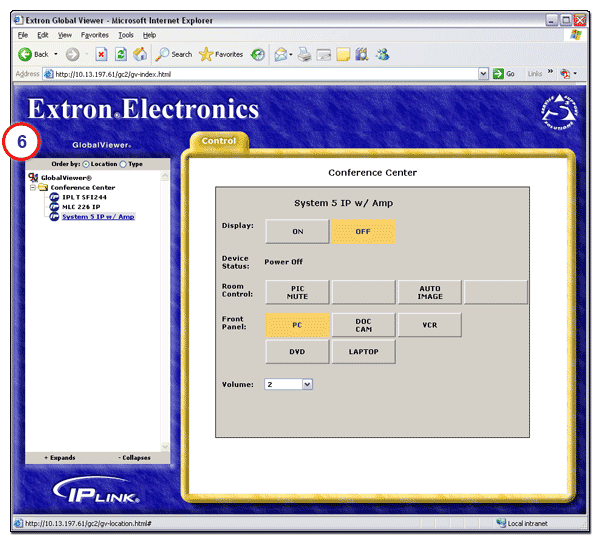Go to Home page icon

[x=140, y=54]
